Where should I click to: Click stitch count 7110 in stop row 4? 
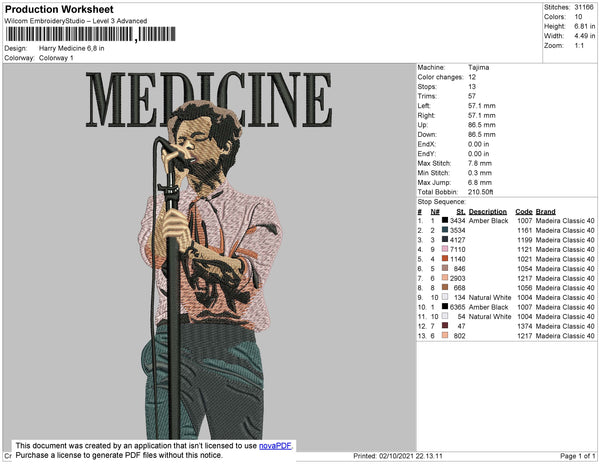point(458,249)
